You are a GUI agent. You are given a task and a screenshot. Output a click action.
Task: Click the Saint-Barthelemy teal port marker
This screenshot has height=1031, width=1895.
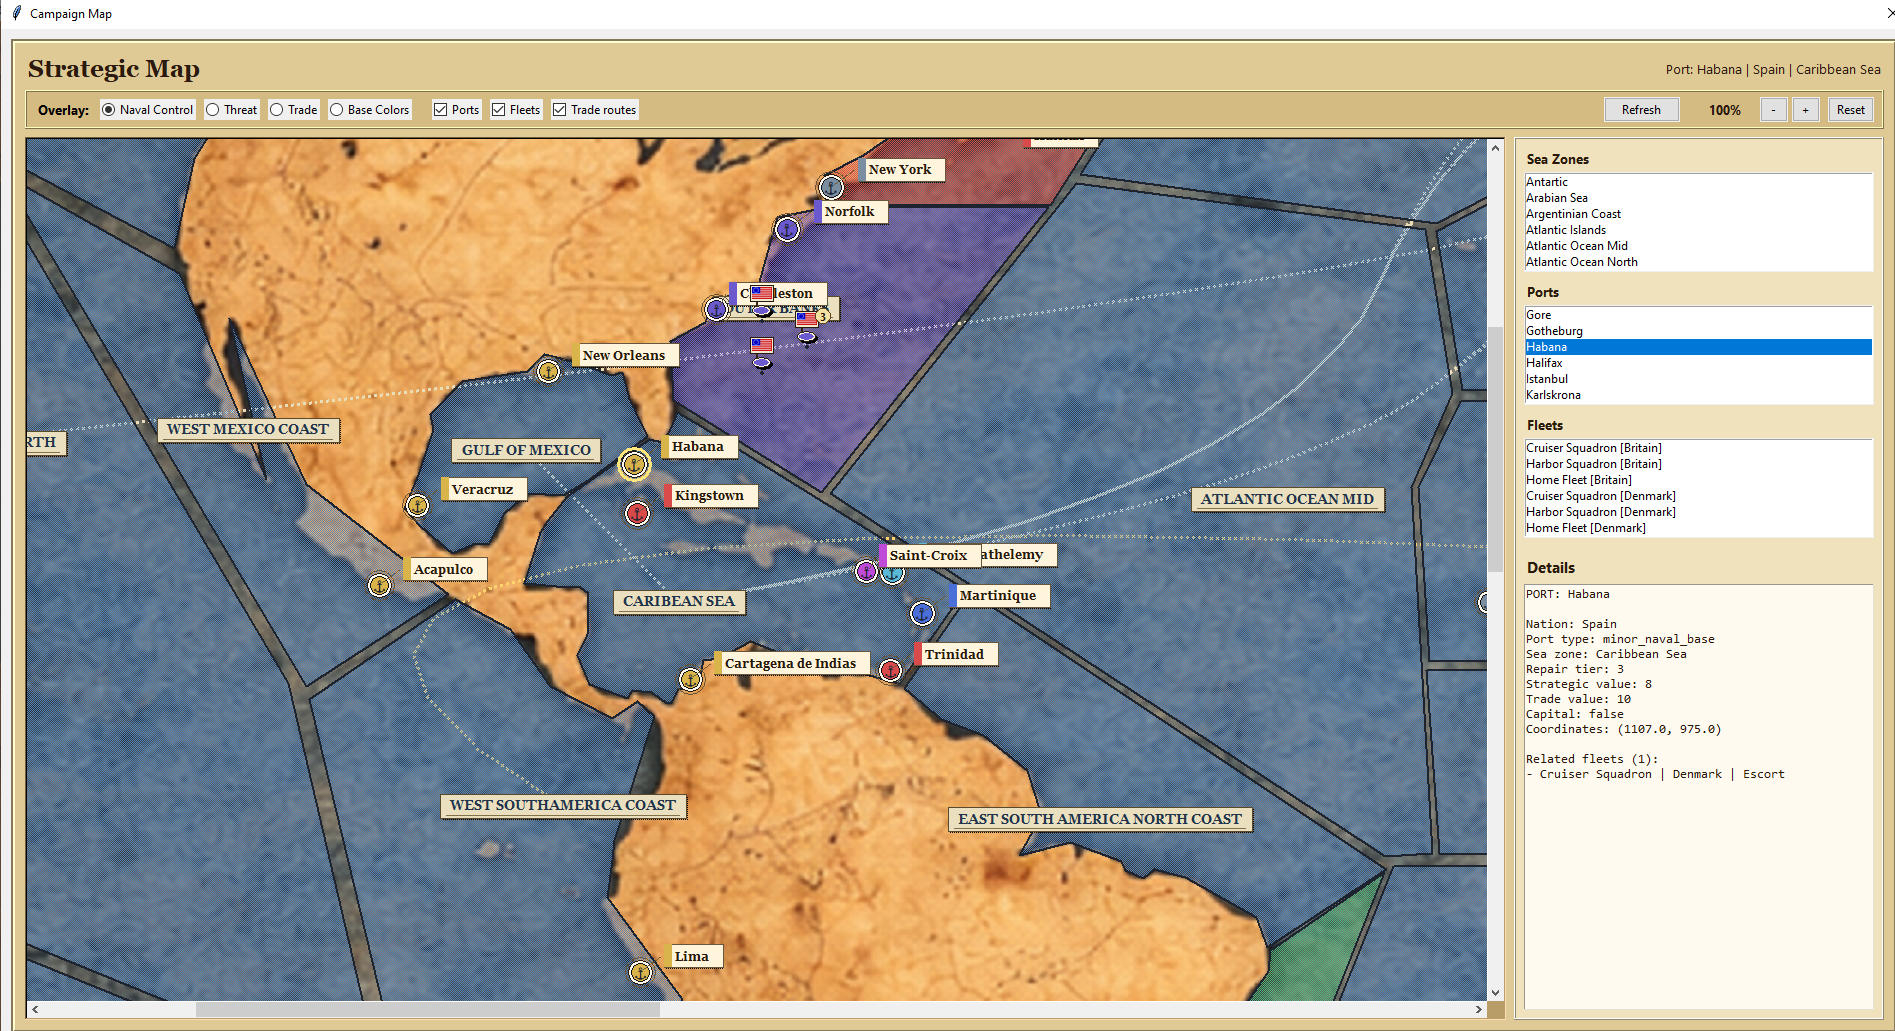(893, 574)
